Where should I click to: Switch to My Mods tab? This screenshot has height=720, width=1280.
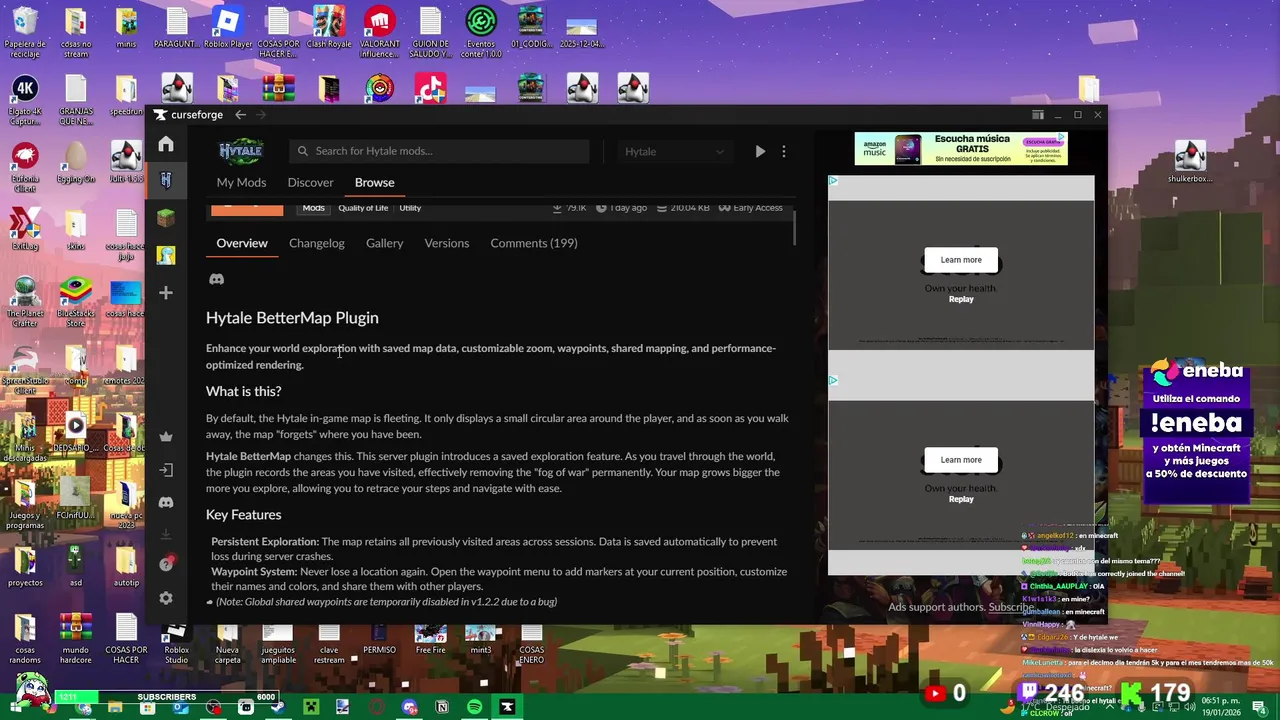[241, 182]
